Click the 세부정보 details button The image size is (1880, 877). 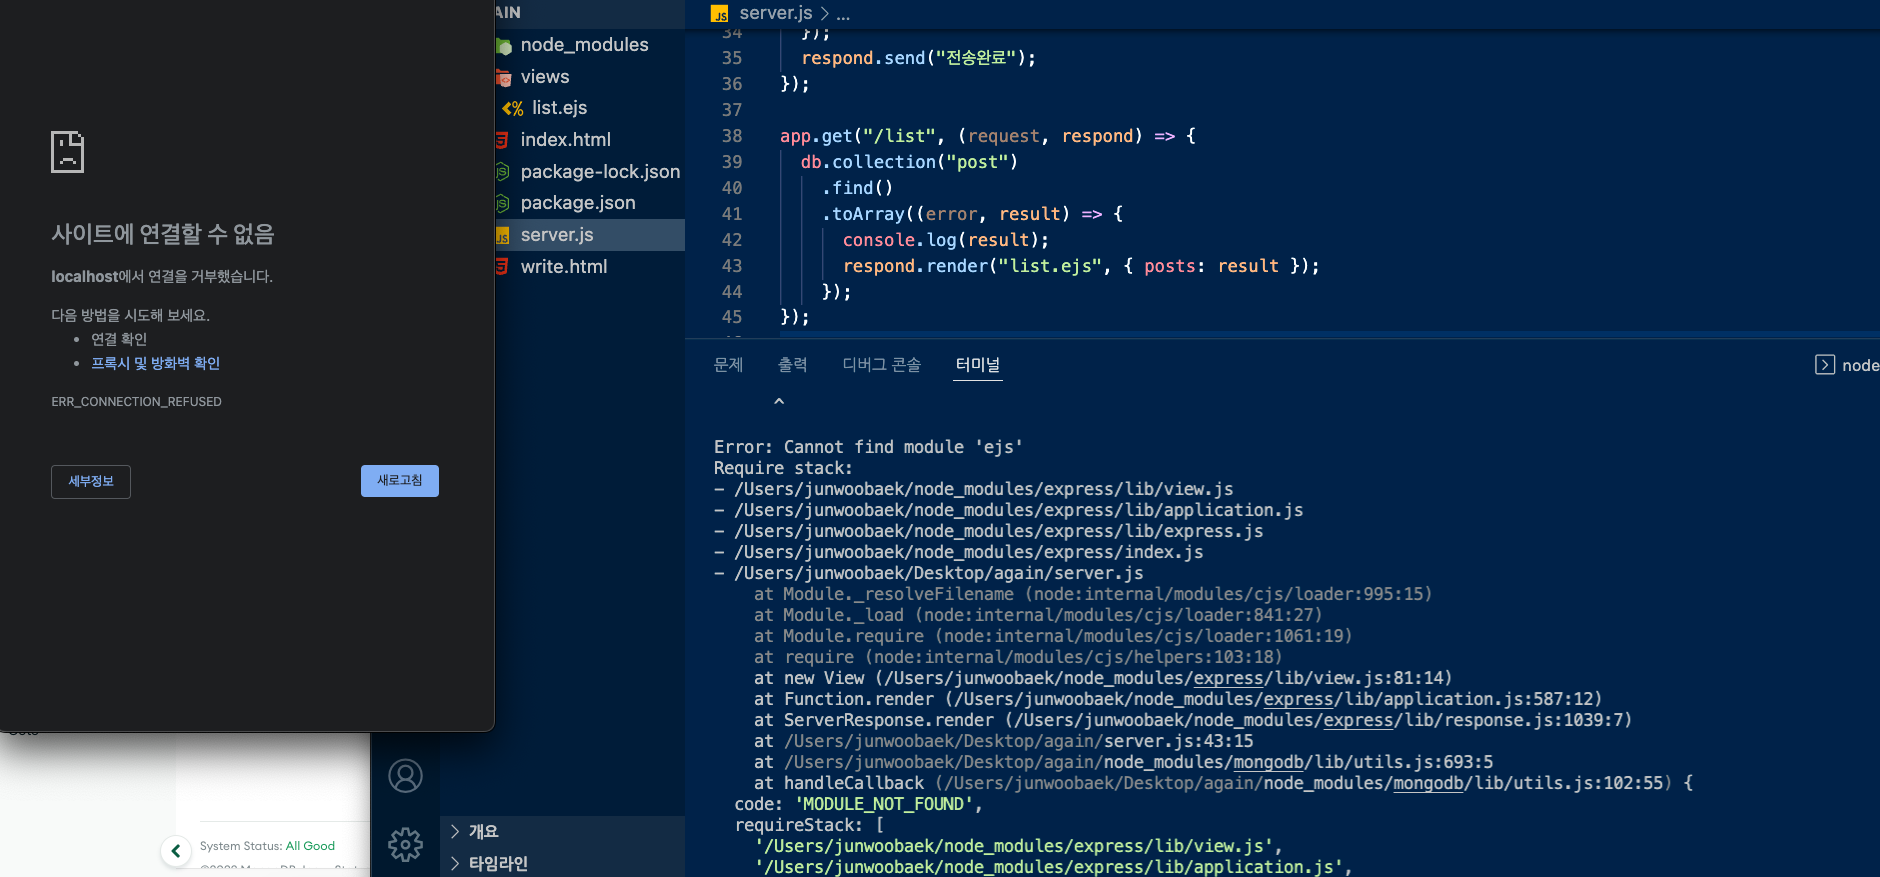pyautogui.click(x=91, y=482)
